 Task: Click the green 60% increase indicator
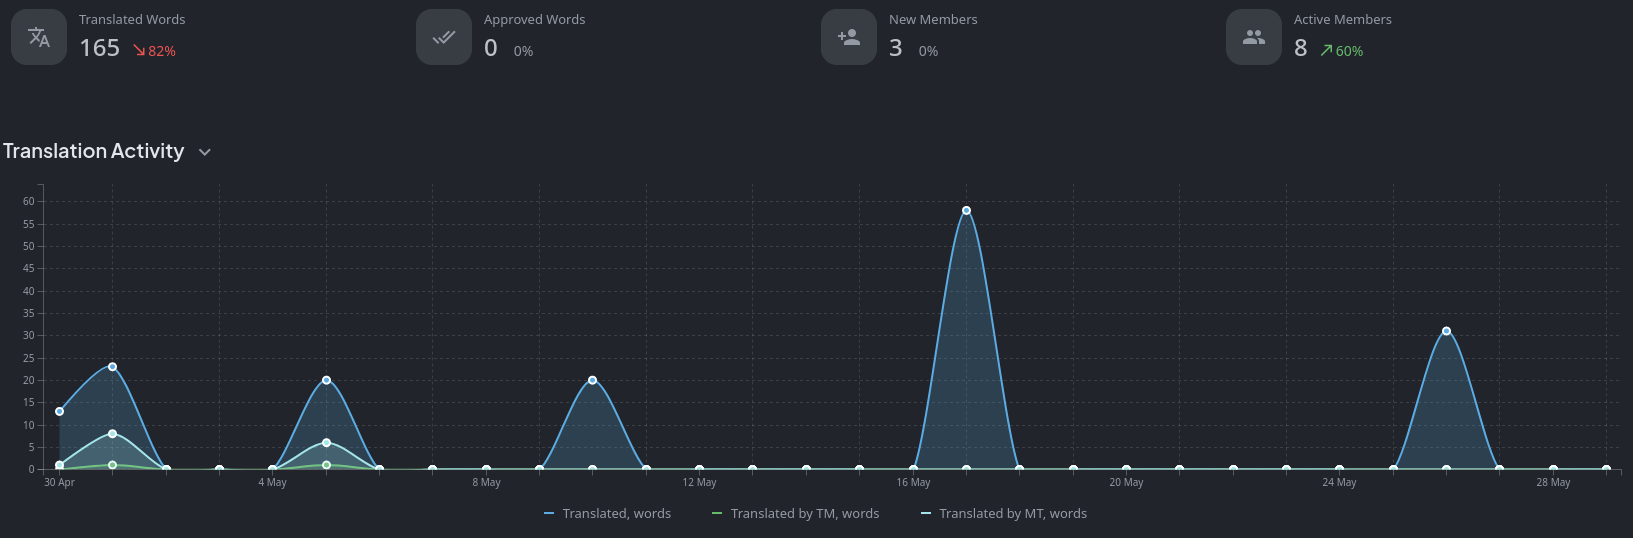point(1341,51)
